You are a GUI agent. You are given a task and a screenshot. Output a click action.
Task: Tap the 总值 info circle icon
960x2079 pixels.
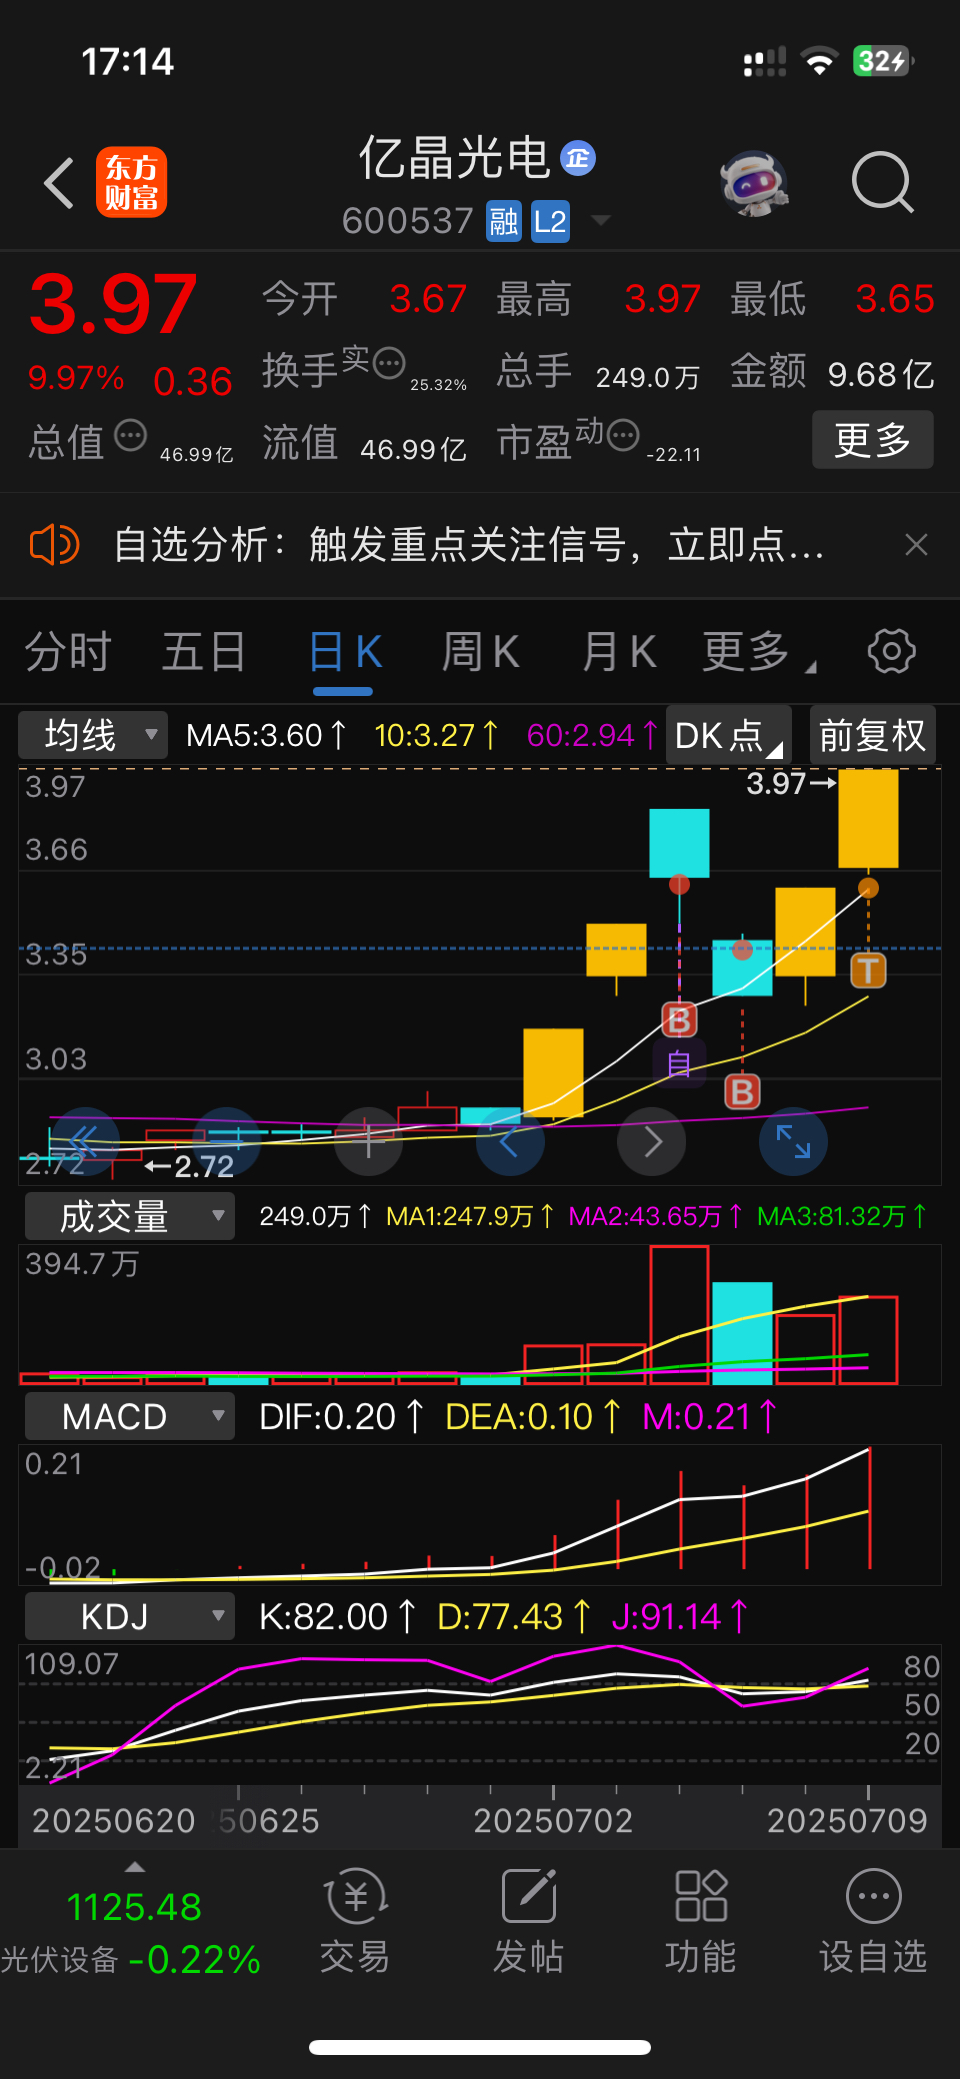tap(131, 435)
